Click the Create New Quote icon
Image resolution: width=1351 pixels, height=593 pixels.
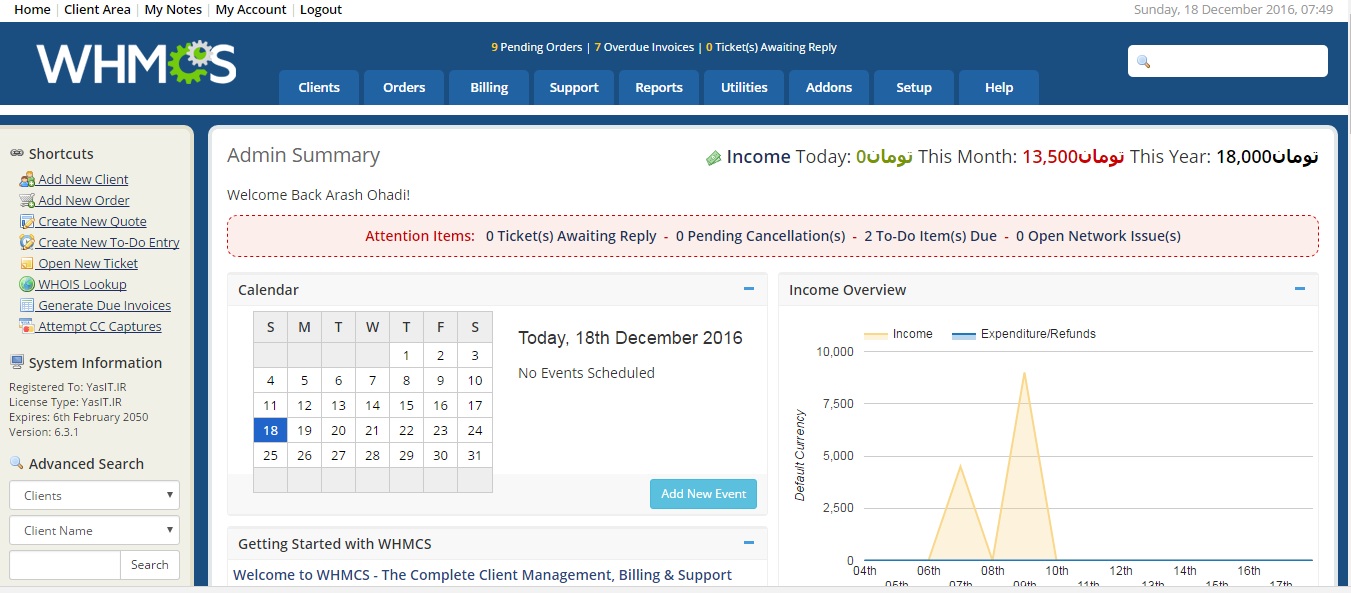pos(27,222)
